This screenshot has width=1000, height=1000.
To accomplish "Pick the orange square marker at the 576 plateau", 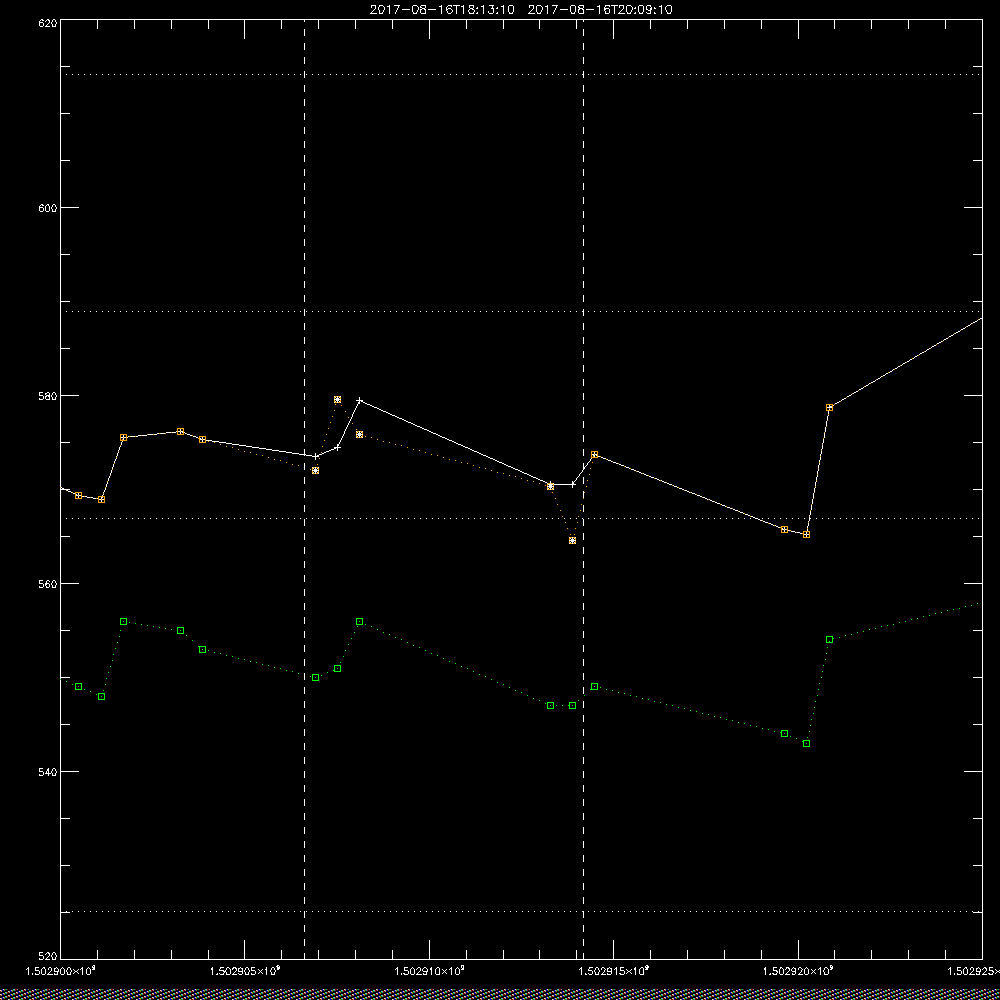I will (180, 431).
